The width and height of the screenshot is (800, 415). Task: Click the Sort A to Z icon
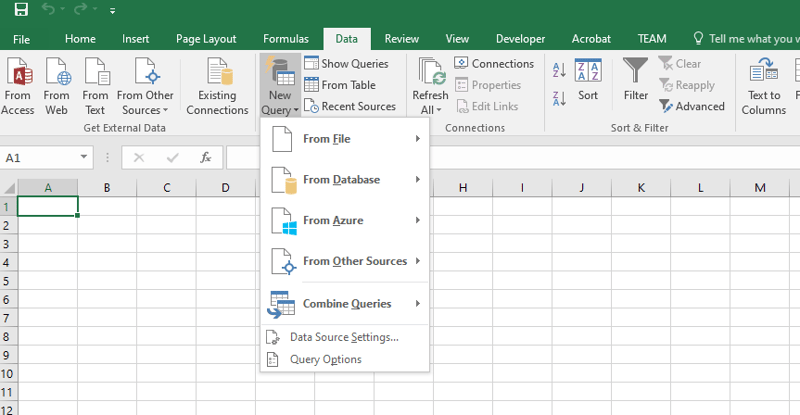pyautogui.click(x=558, y=69)
